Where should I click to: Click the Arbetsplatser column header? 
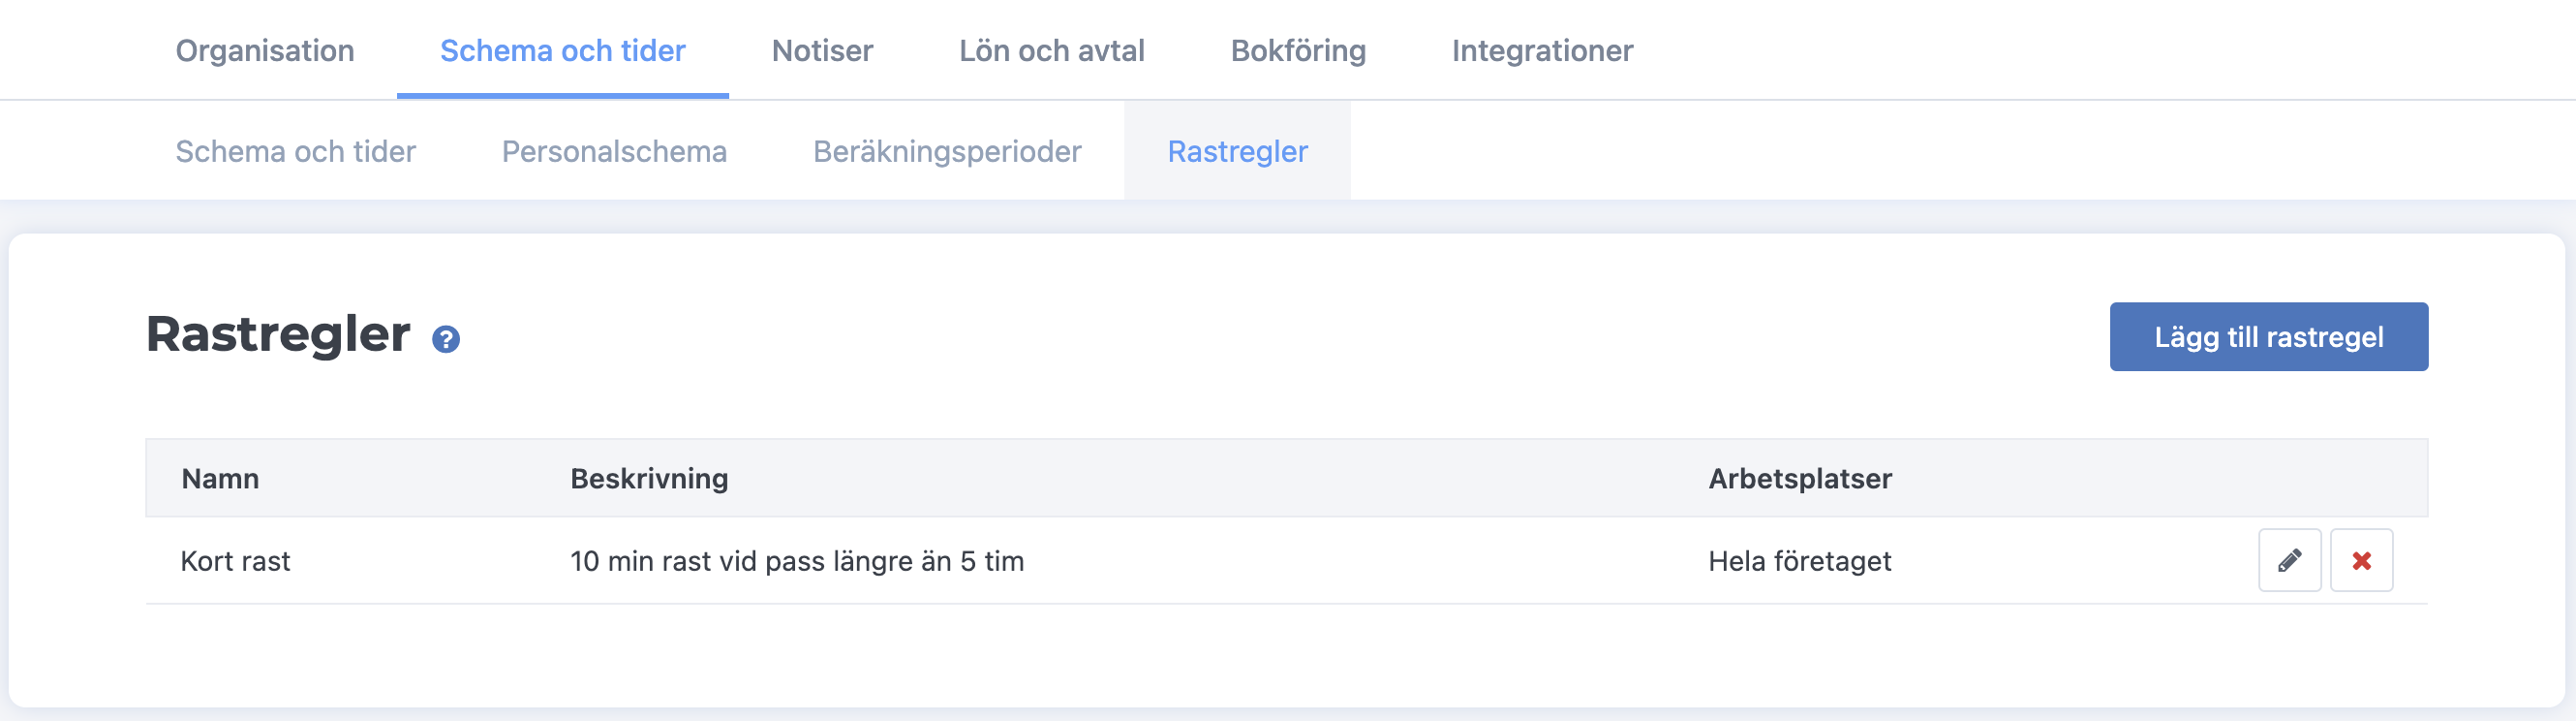click(1800, 479)
